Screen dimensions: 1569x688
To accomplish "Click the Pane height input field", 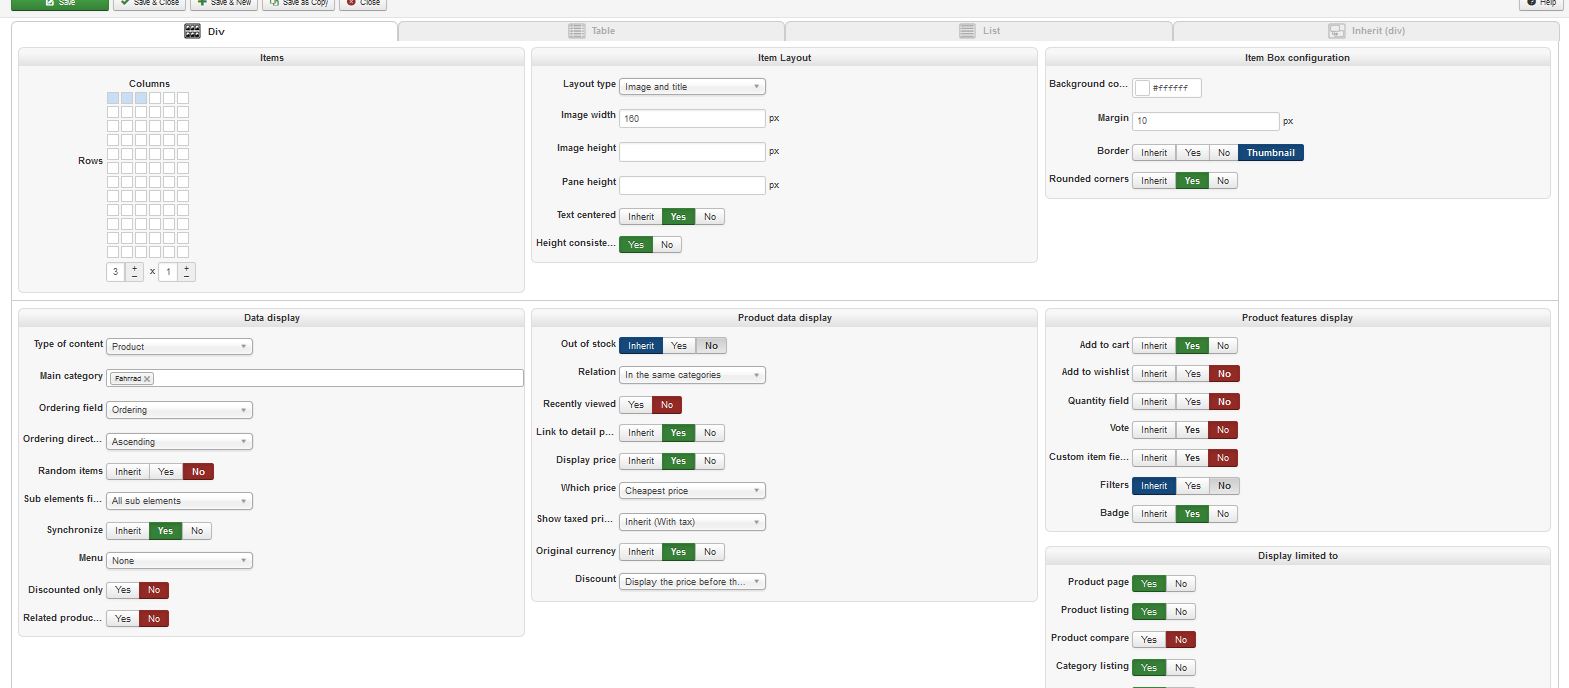I will point(692,185).
